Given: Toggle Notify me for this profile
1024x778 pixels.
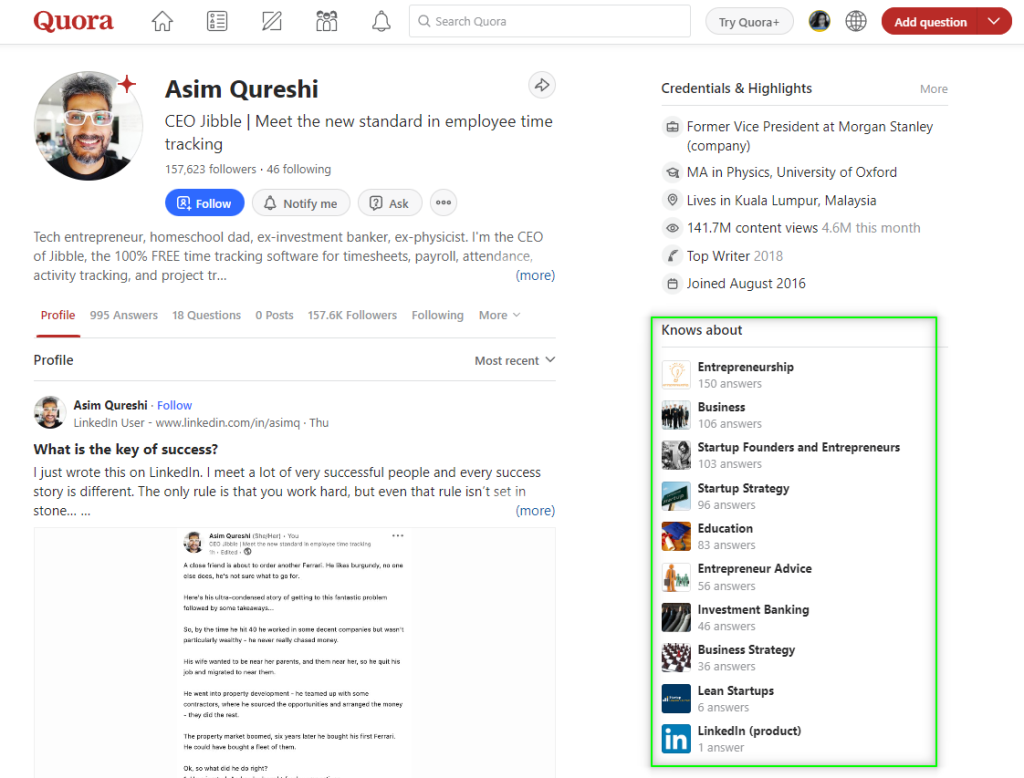Looking at the screenshot, I should click(300, 203).
